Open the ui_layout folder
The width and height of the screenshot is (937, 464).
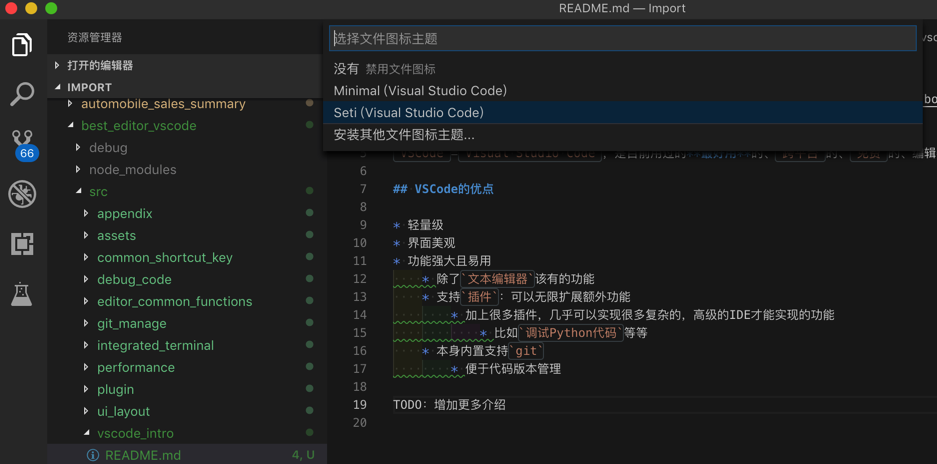coord(124,411)
